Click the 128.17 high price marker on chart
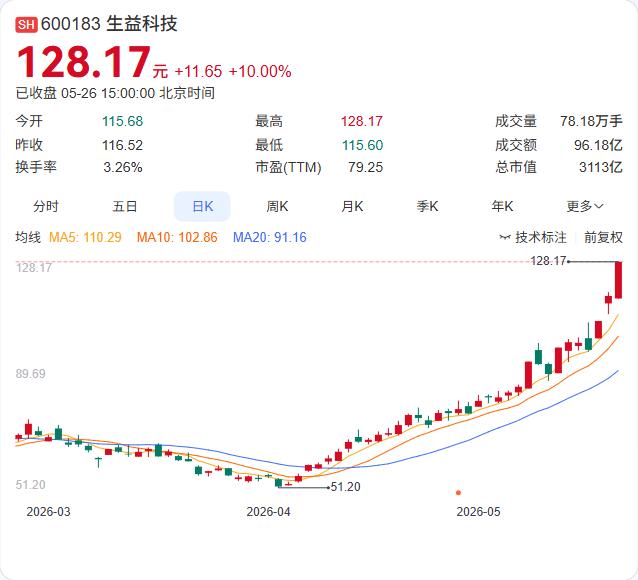The width and height of the screenshot is (638, 580). pos(548,260)
